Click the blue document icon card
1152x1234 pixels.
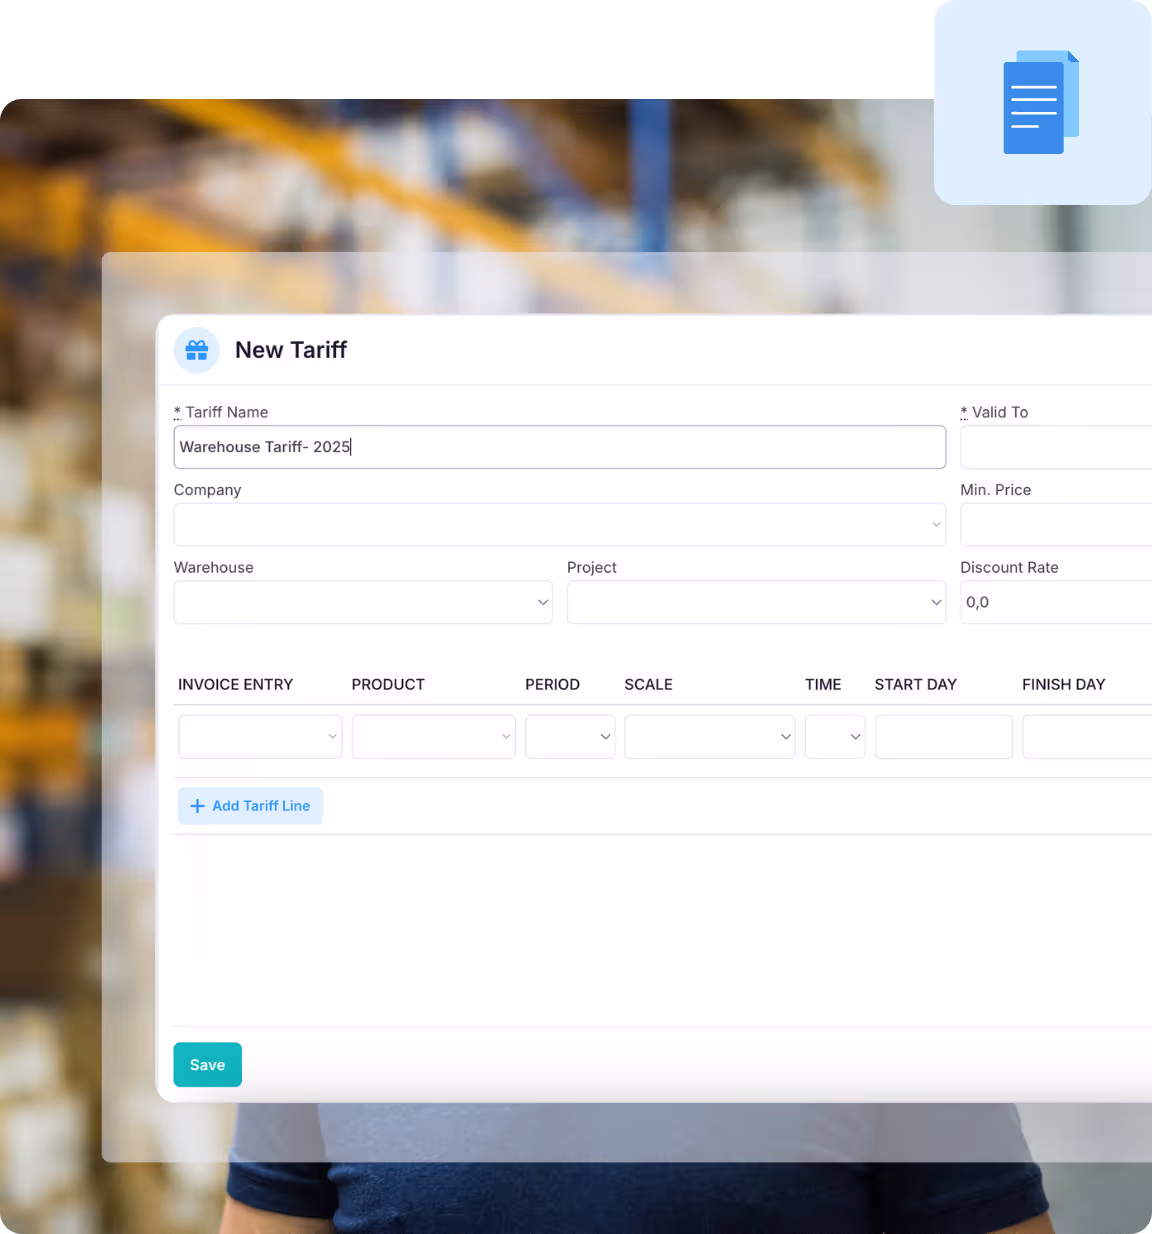point(1043,103)
